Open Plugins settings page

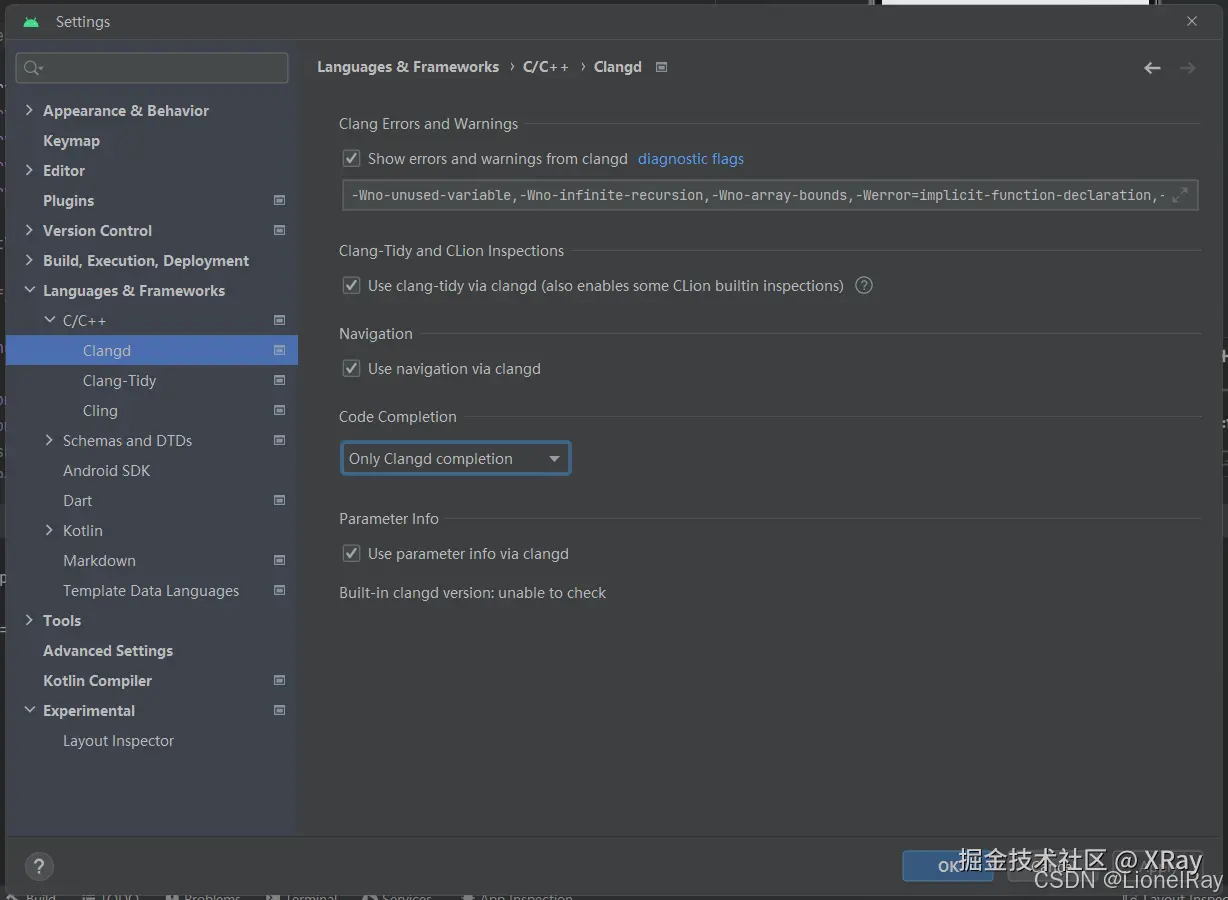[68, 200]
